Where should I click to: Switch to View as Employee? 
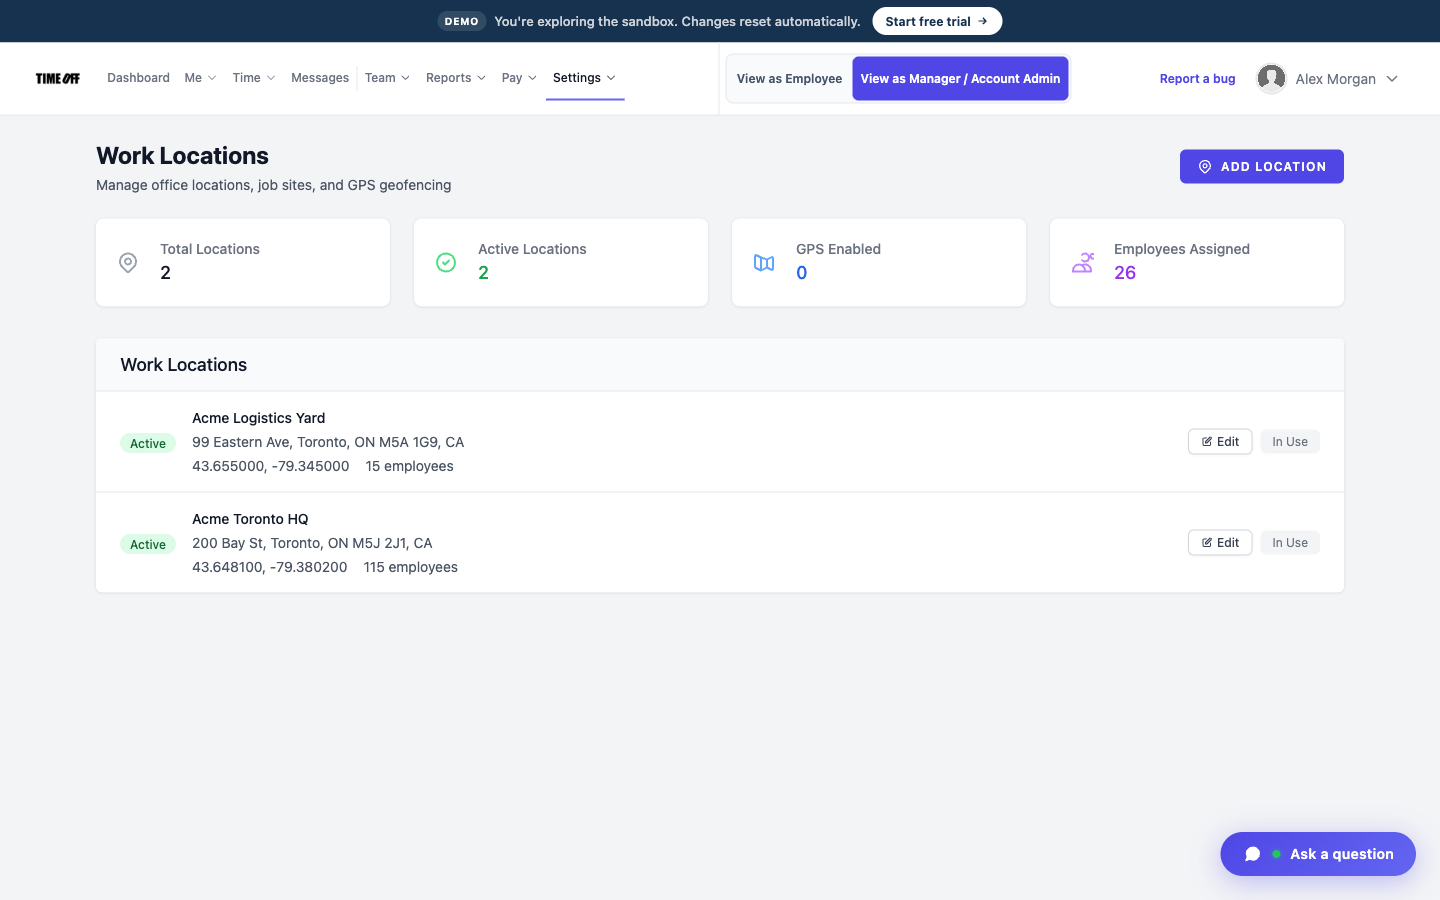pyautogui.click(x=789, y=78)
